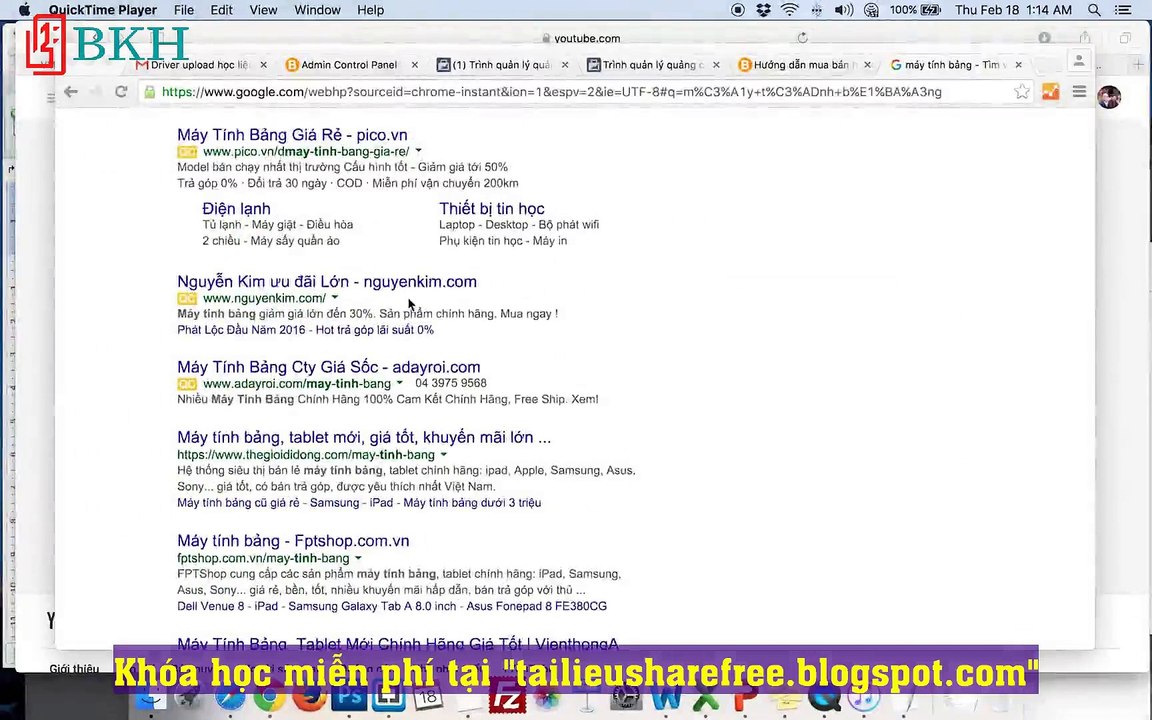Click the Phát Lộc Đầu Năm 2016 text

(241, 330)
